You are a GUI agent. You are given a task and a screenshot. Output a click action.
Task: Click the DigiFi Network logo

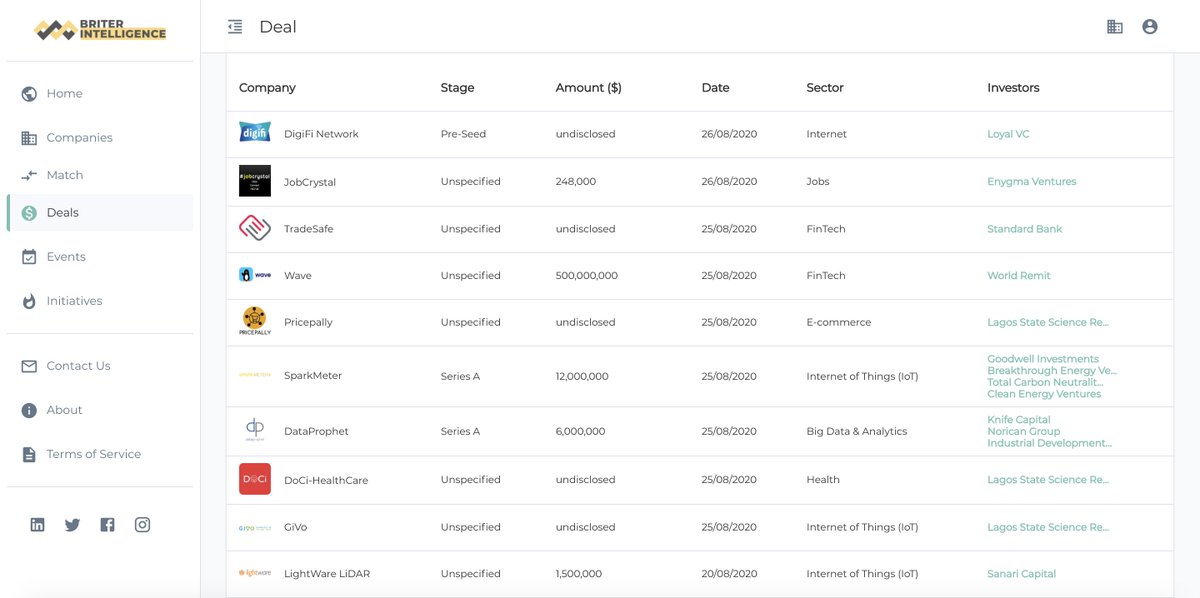(x=255, y=132)
